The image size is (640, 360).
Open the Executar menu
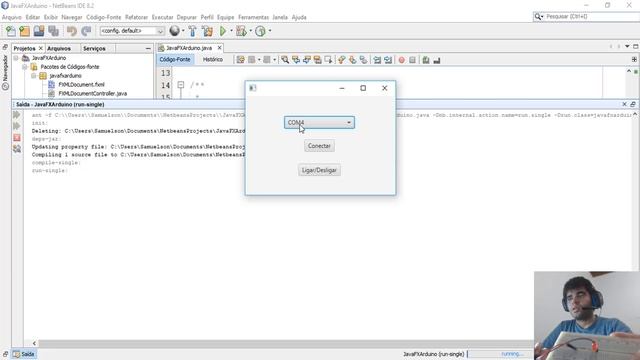[162, 17]
